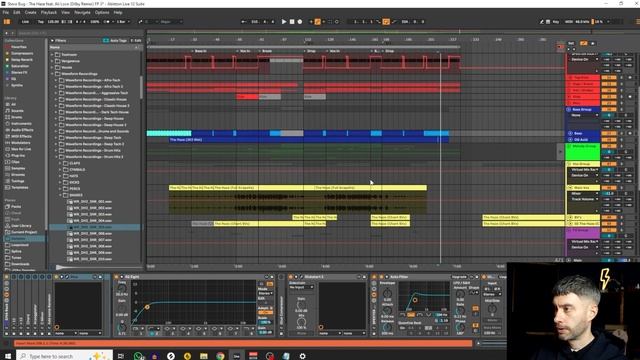Image resolution: width=640 pixels, height=360 pixels.
Task: Open Drums in the Library
Action: (x=16, y=117)
